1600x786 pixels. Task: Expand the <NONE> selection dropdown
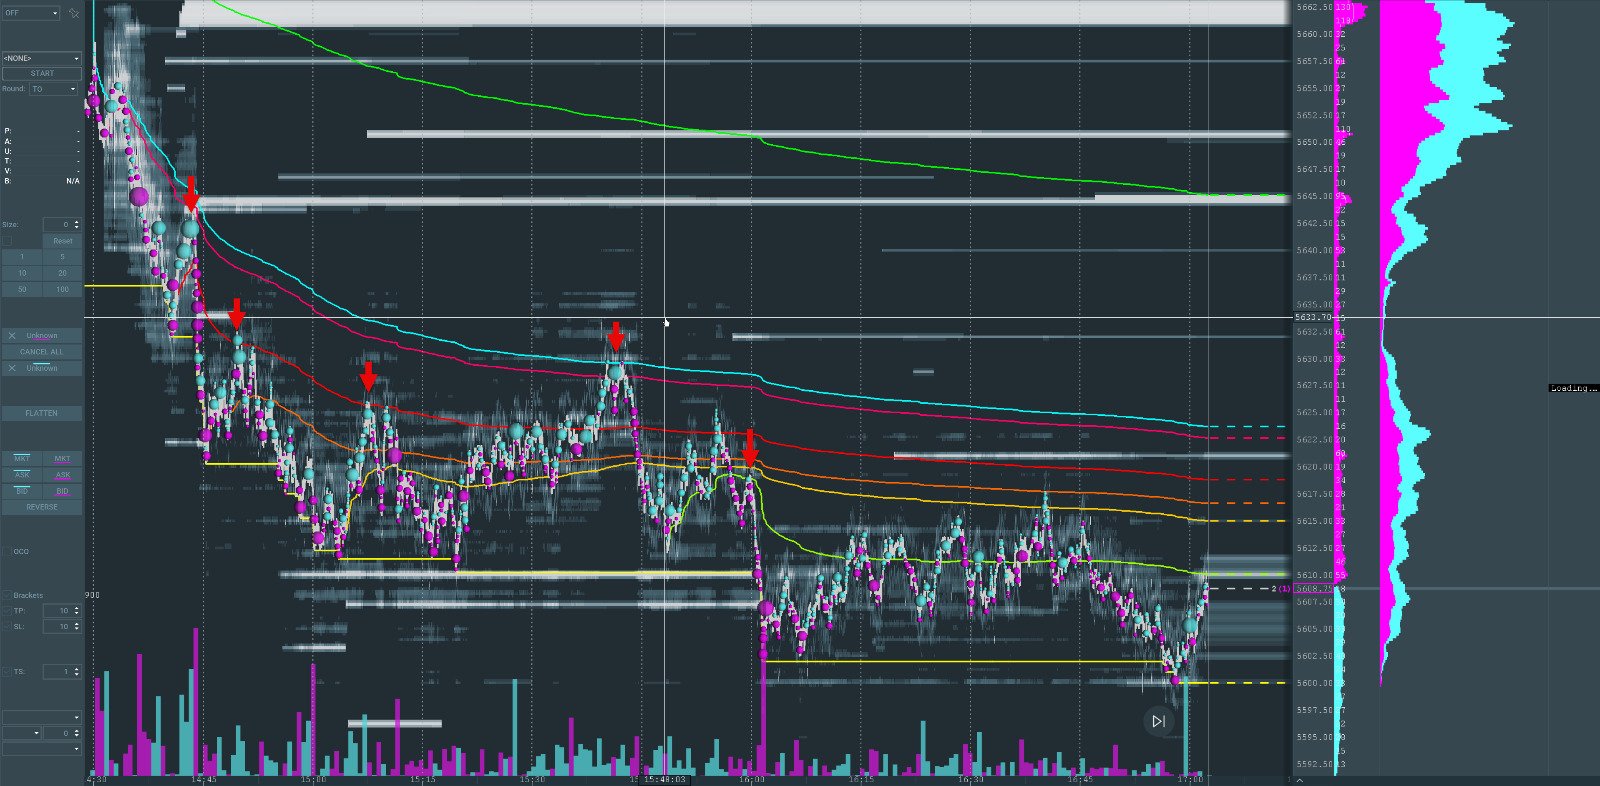pos(41,59)
